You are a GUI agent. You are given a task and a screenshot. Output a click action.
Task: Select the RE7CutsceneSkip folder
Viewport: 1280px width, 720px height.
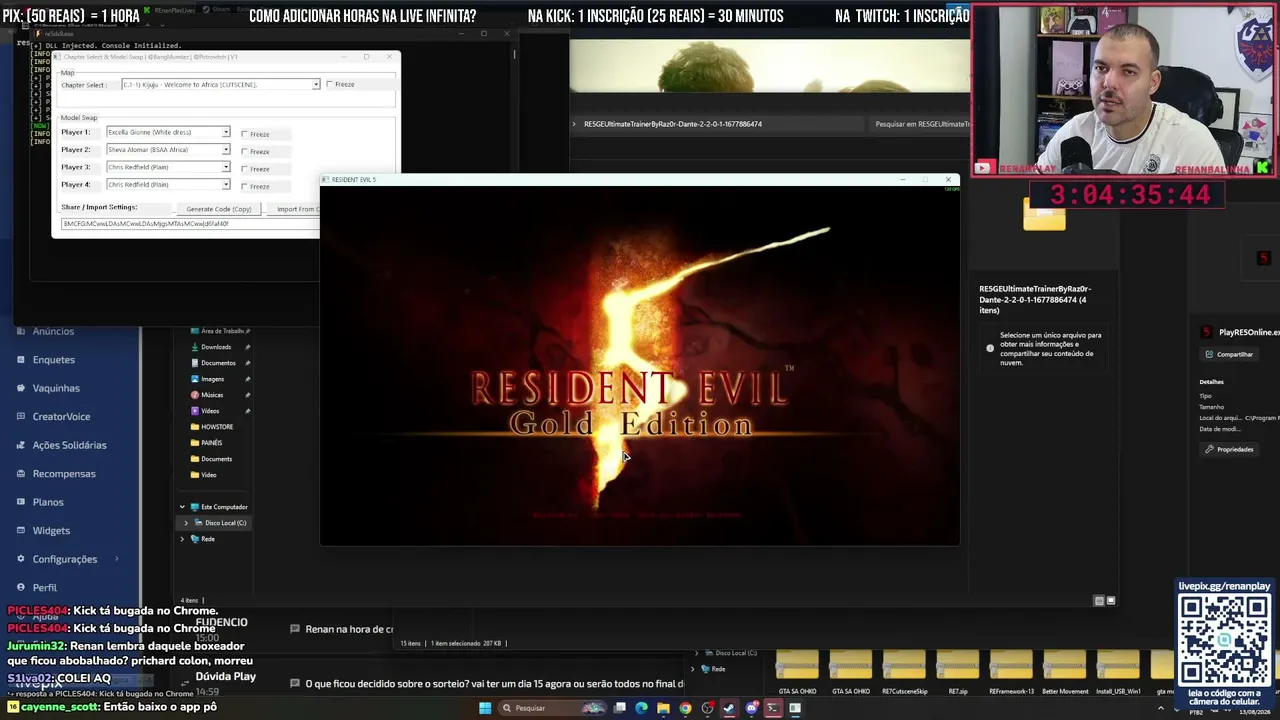point(905,670)
